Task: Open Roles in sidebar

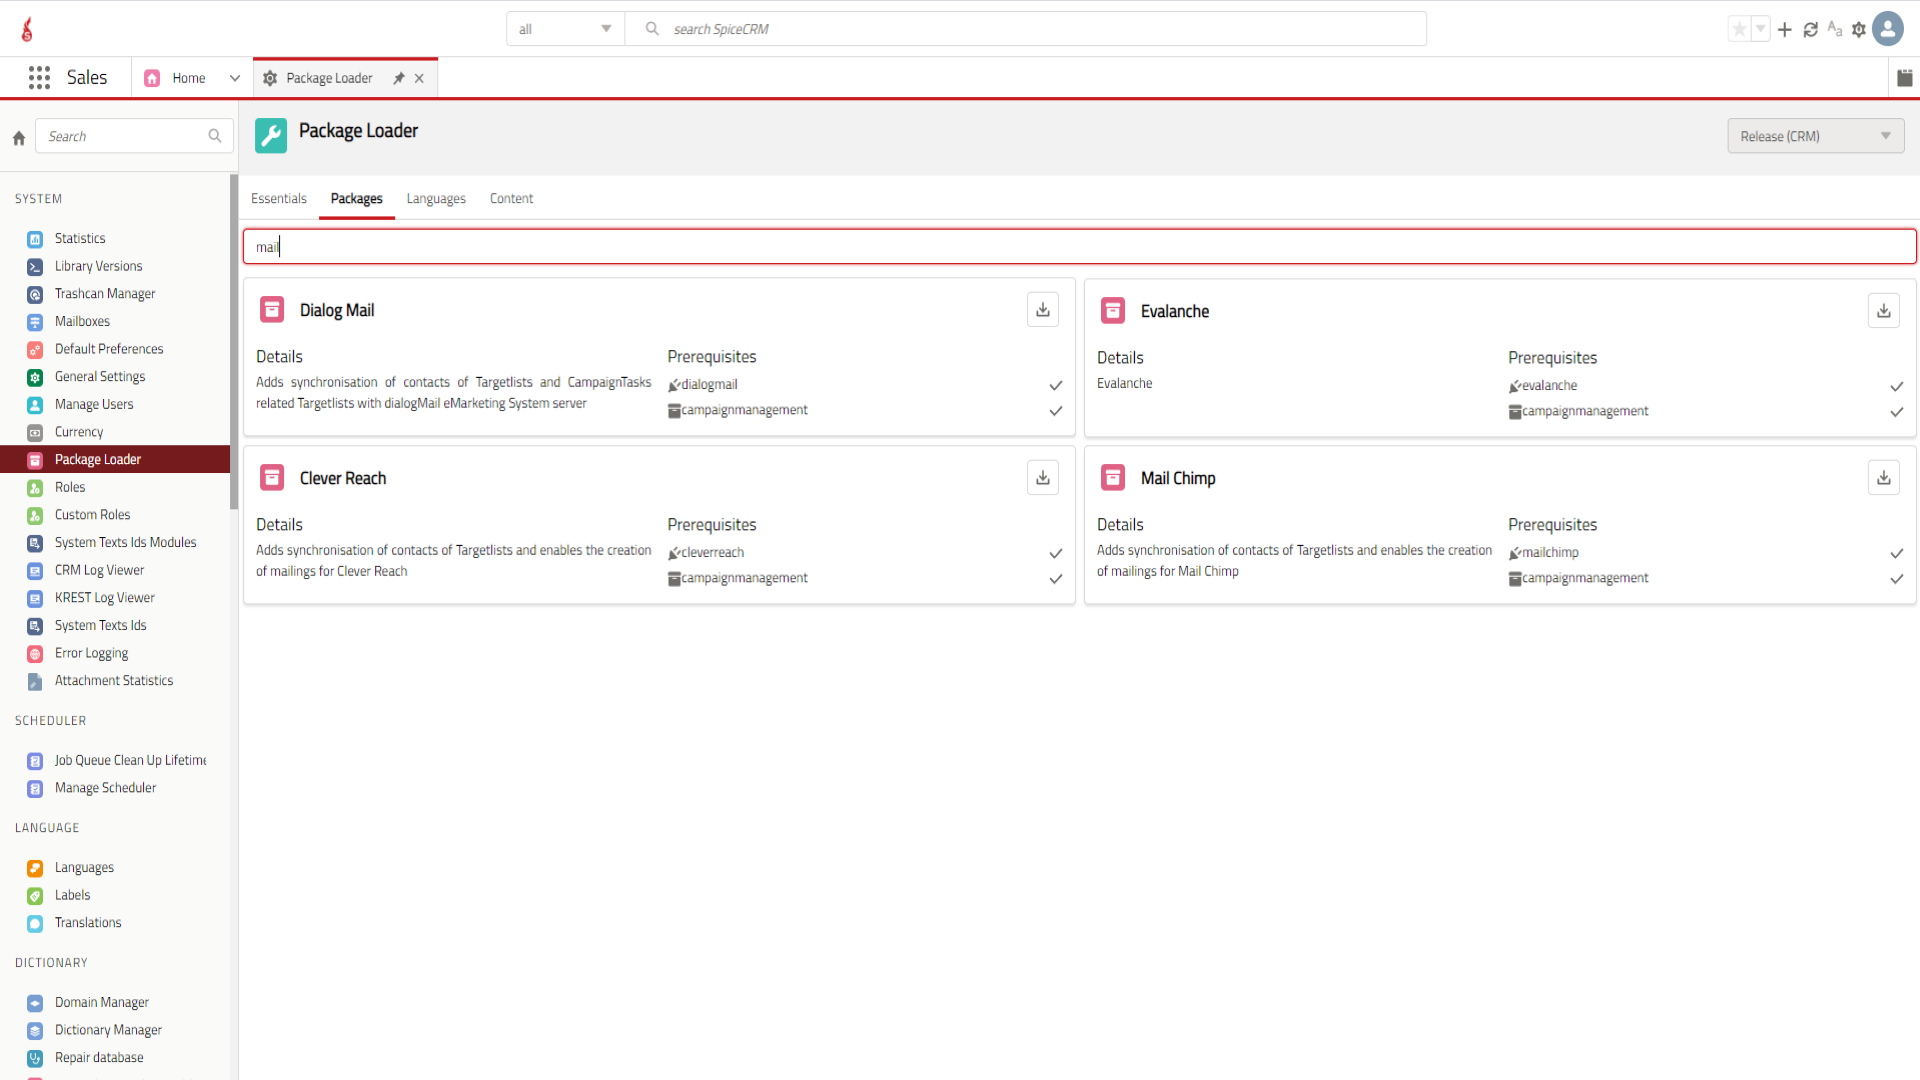Action: tap(70, 487)
